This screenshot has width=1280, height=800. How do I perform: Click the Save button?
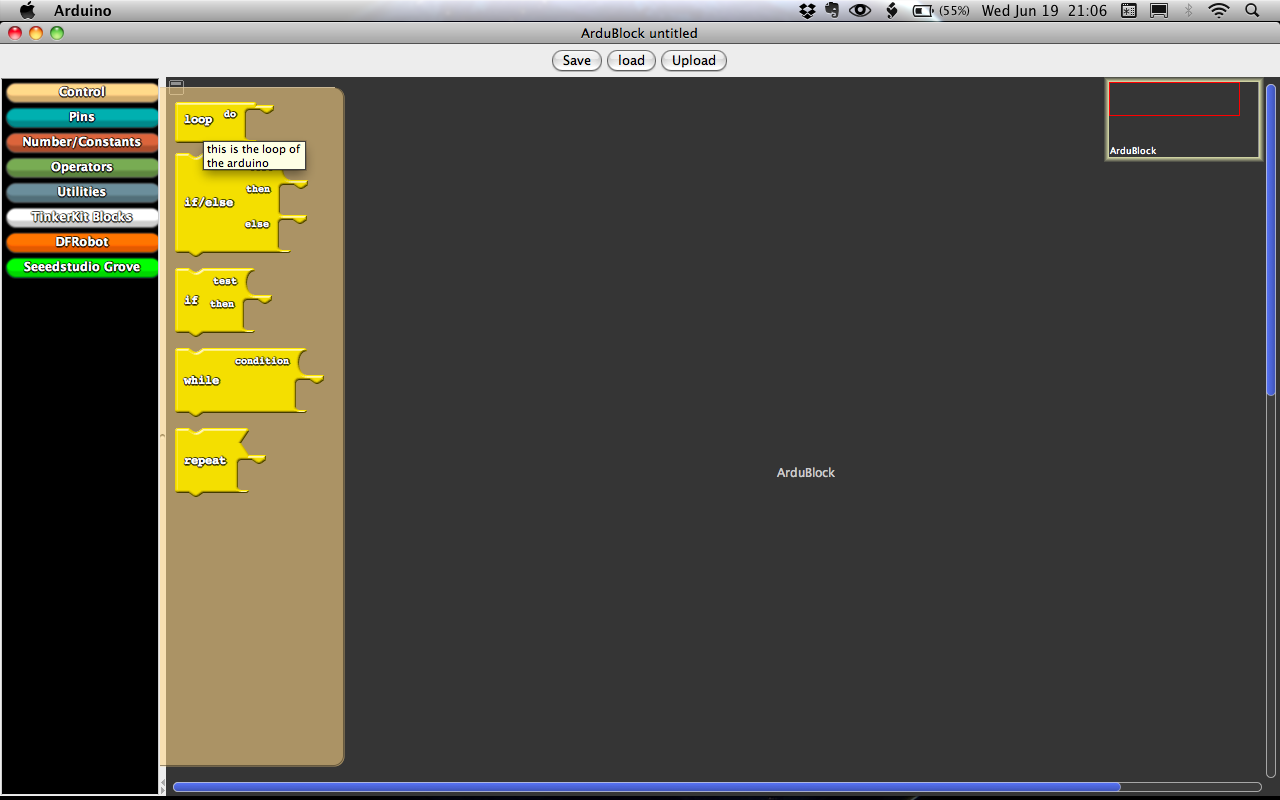[x=577, y=60]
